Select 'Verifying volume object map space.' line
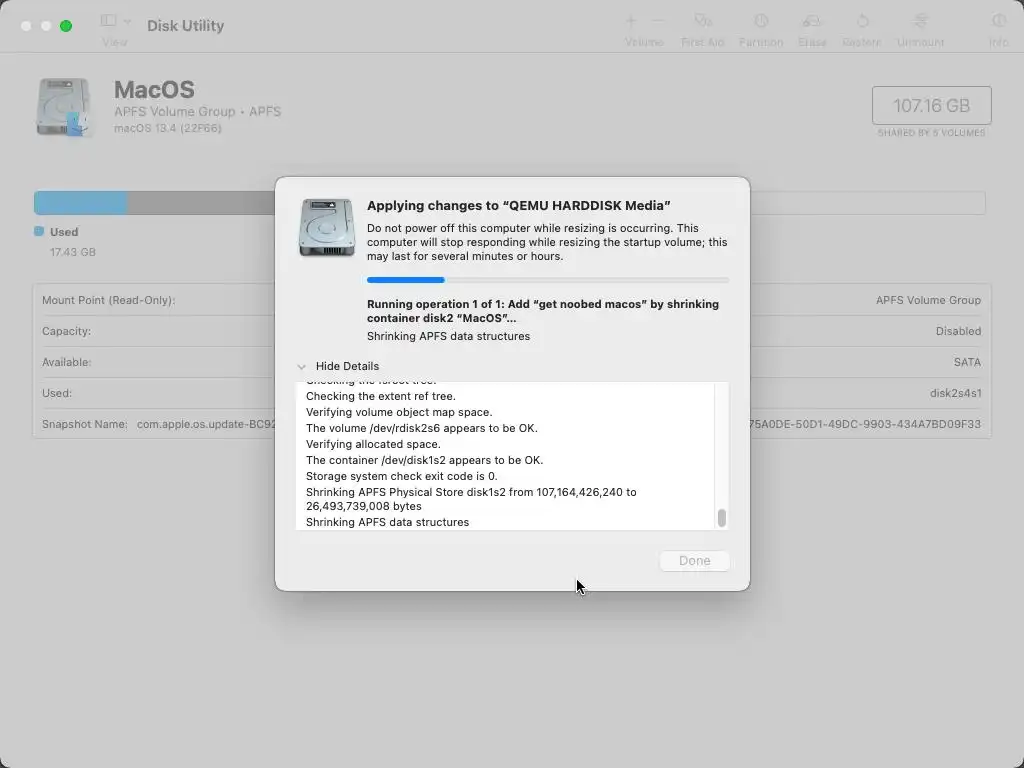 pos(399,412)
